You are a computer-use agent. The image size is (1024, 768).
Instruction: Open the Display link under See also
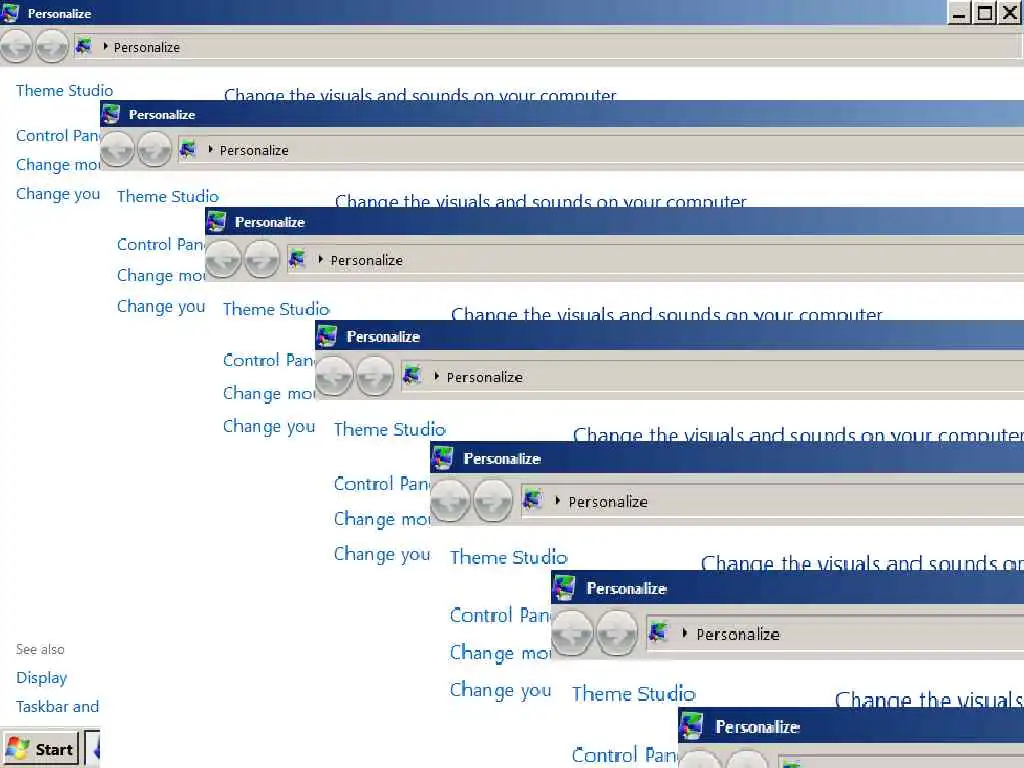tap(41, 678)
